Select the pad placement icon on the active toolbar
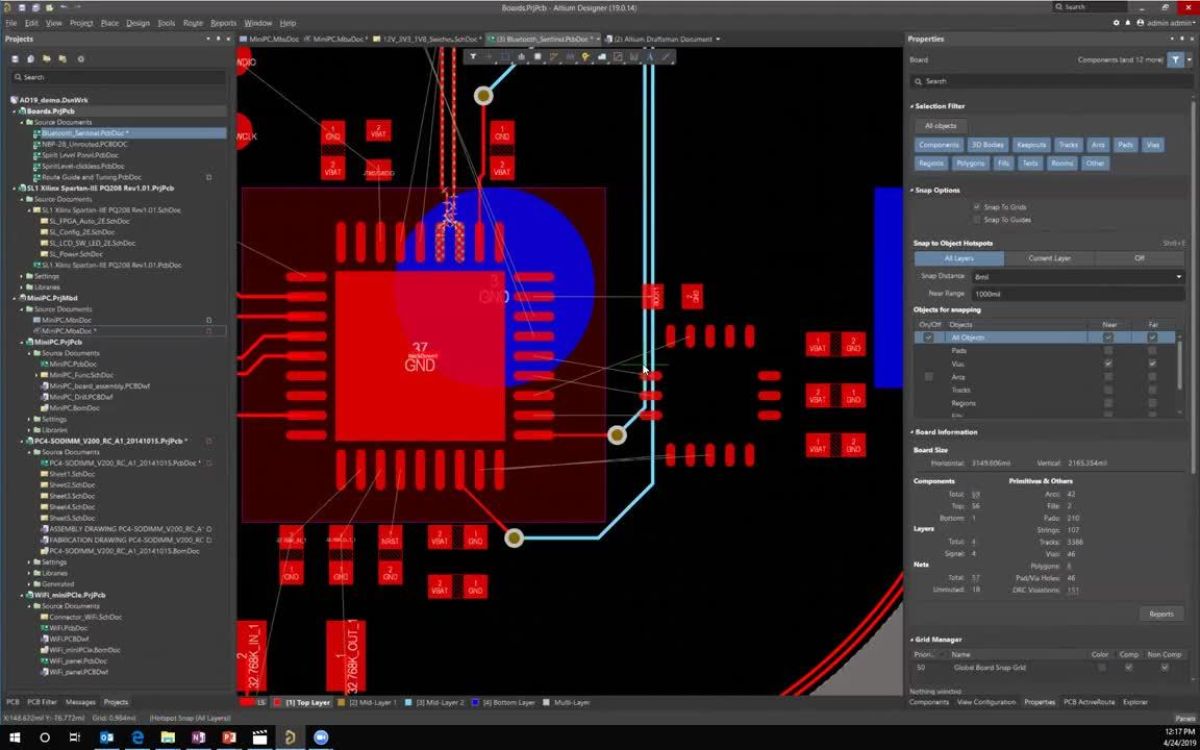This screenshot has width=1200, height=750. 520,57
